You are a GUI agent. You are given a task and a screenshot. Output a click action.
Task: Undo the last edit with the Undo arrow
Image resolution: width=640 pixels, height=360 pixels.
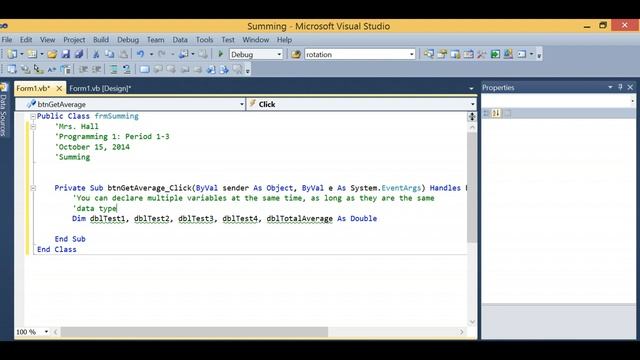pos(140,54)
